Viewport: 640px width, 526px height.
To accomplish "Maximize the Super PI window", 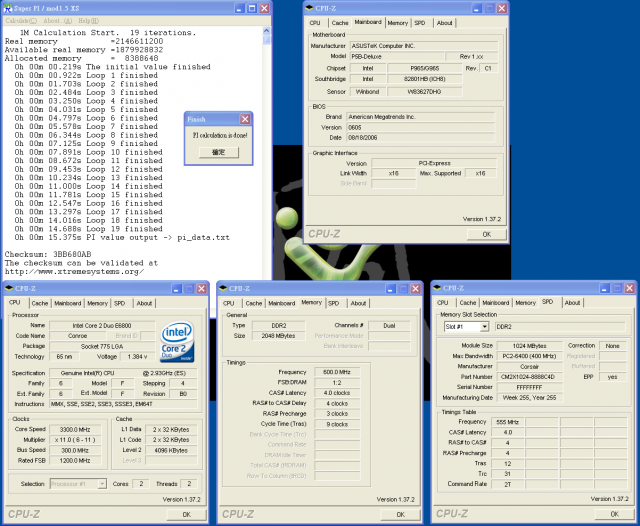I will pos(252,8).
